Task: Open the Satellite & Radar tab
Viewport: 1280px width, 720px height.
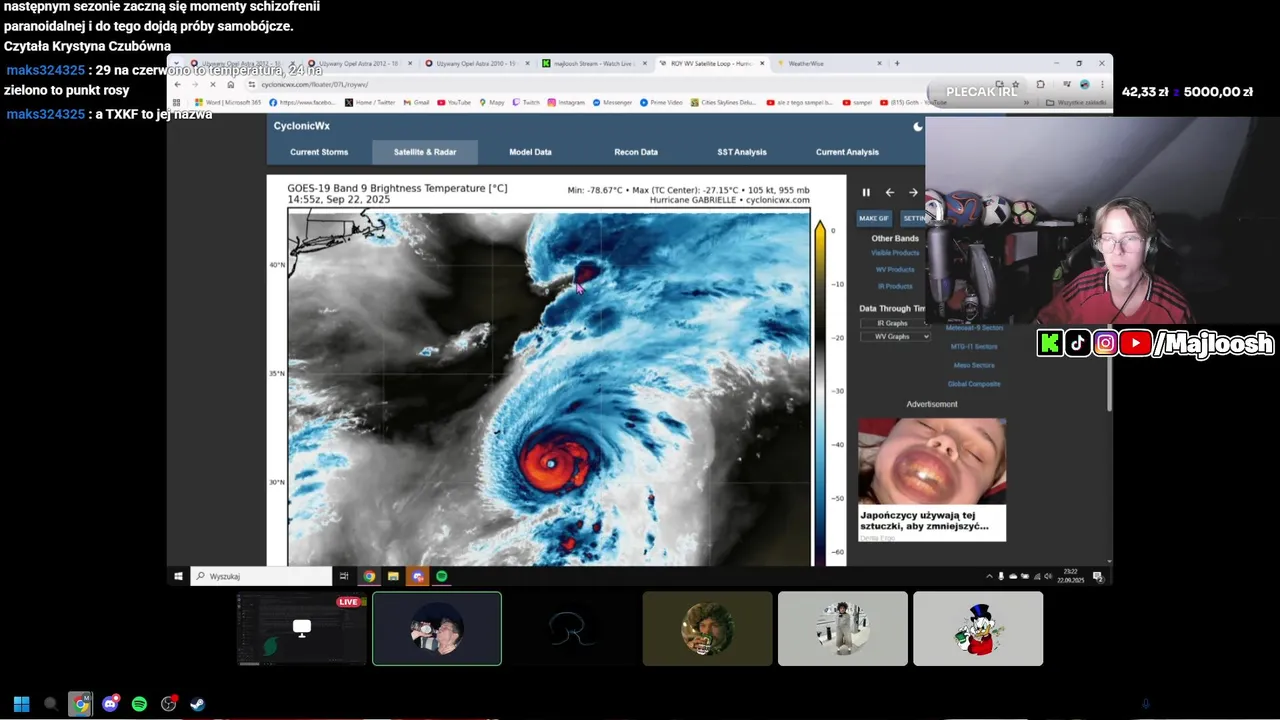Action: coord(425,152)
